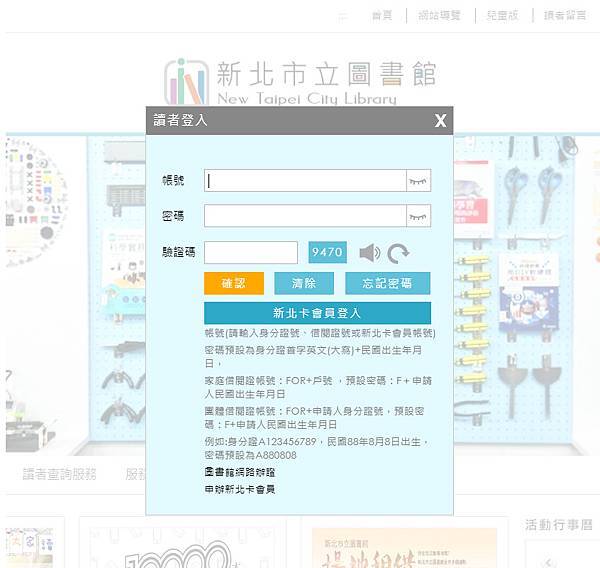The height and width of the screenshot is (568, 600).
Task: Open 活動行事曆 events calendar heading
Action: (558, 525)
